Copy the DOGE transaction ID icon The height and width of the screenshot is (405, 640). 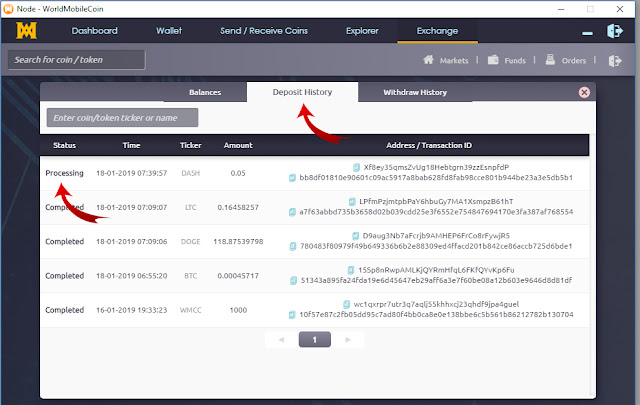293,246
